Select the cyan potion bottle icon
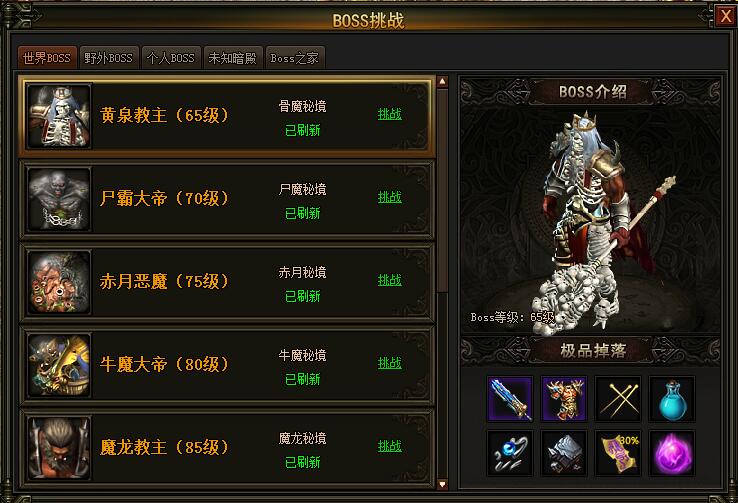 pyautogui.click(x=672, y=398)
